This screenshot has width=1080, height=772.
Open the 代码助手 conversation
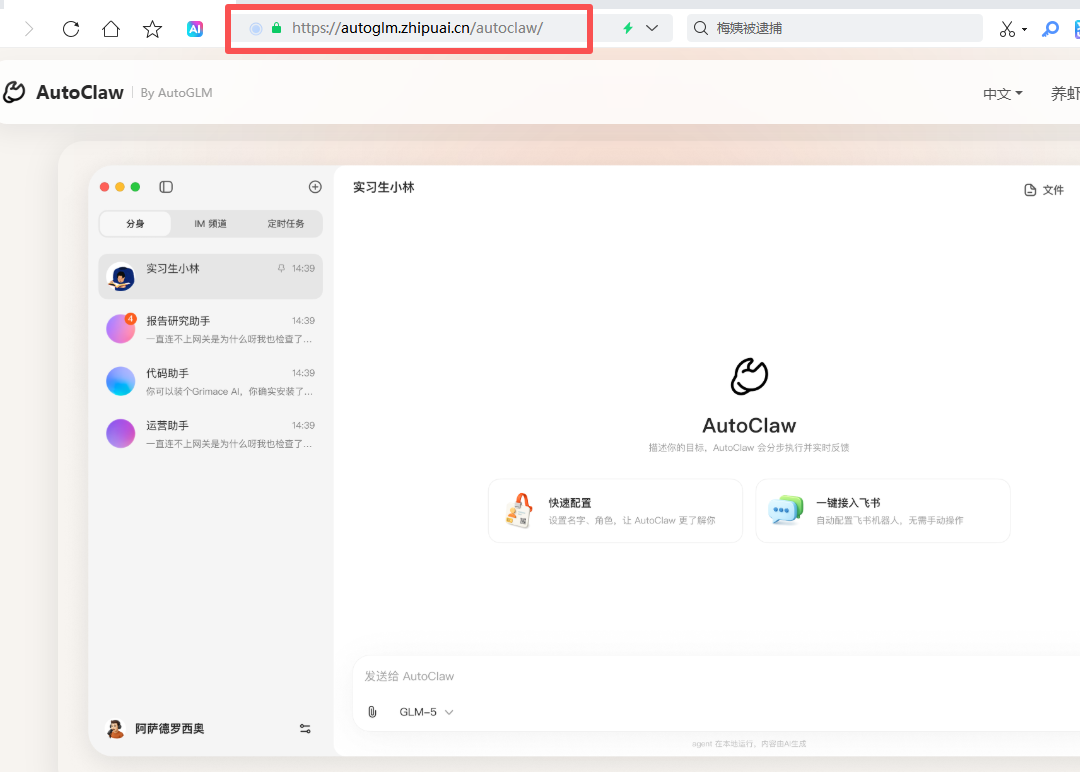point(211,382)
